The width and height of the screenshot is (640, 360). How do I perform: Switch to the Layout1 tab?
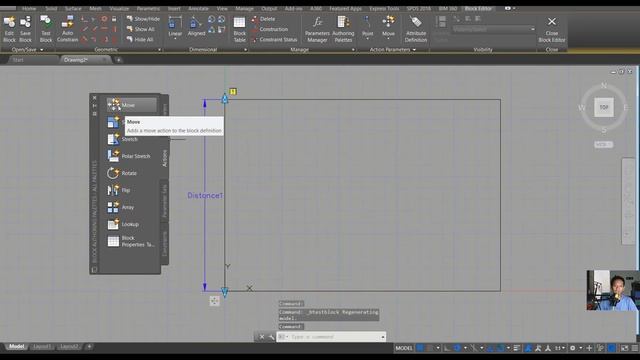42,347
